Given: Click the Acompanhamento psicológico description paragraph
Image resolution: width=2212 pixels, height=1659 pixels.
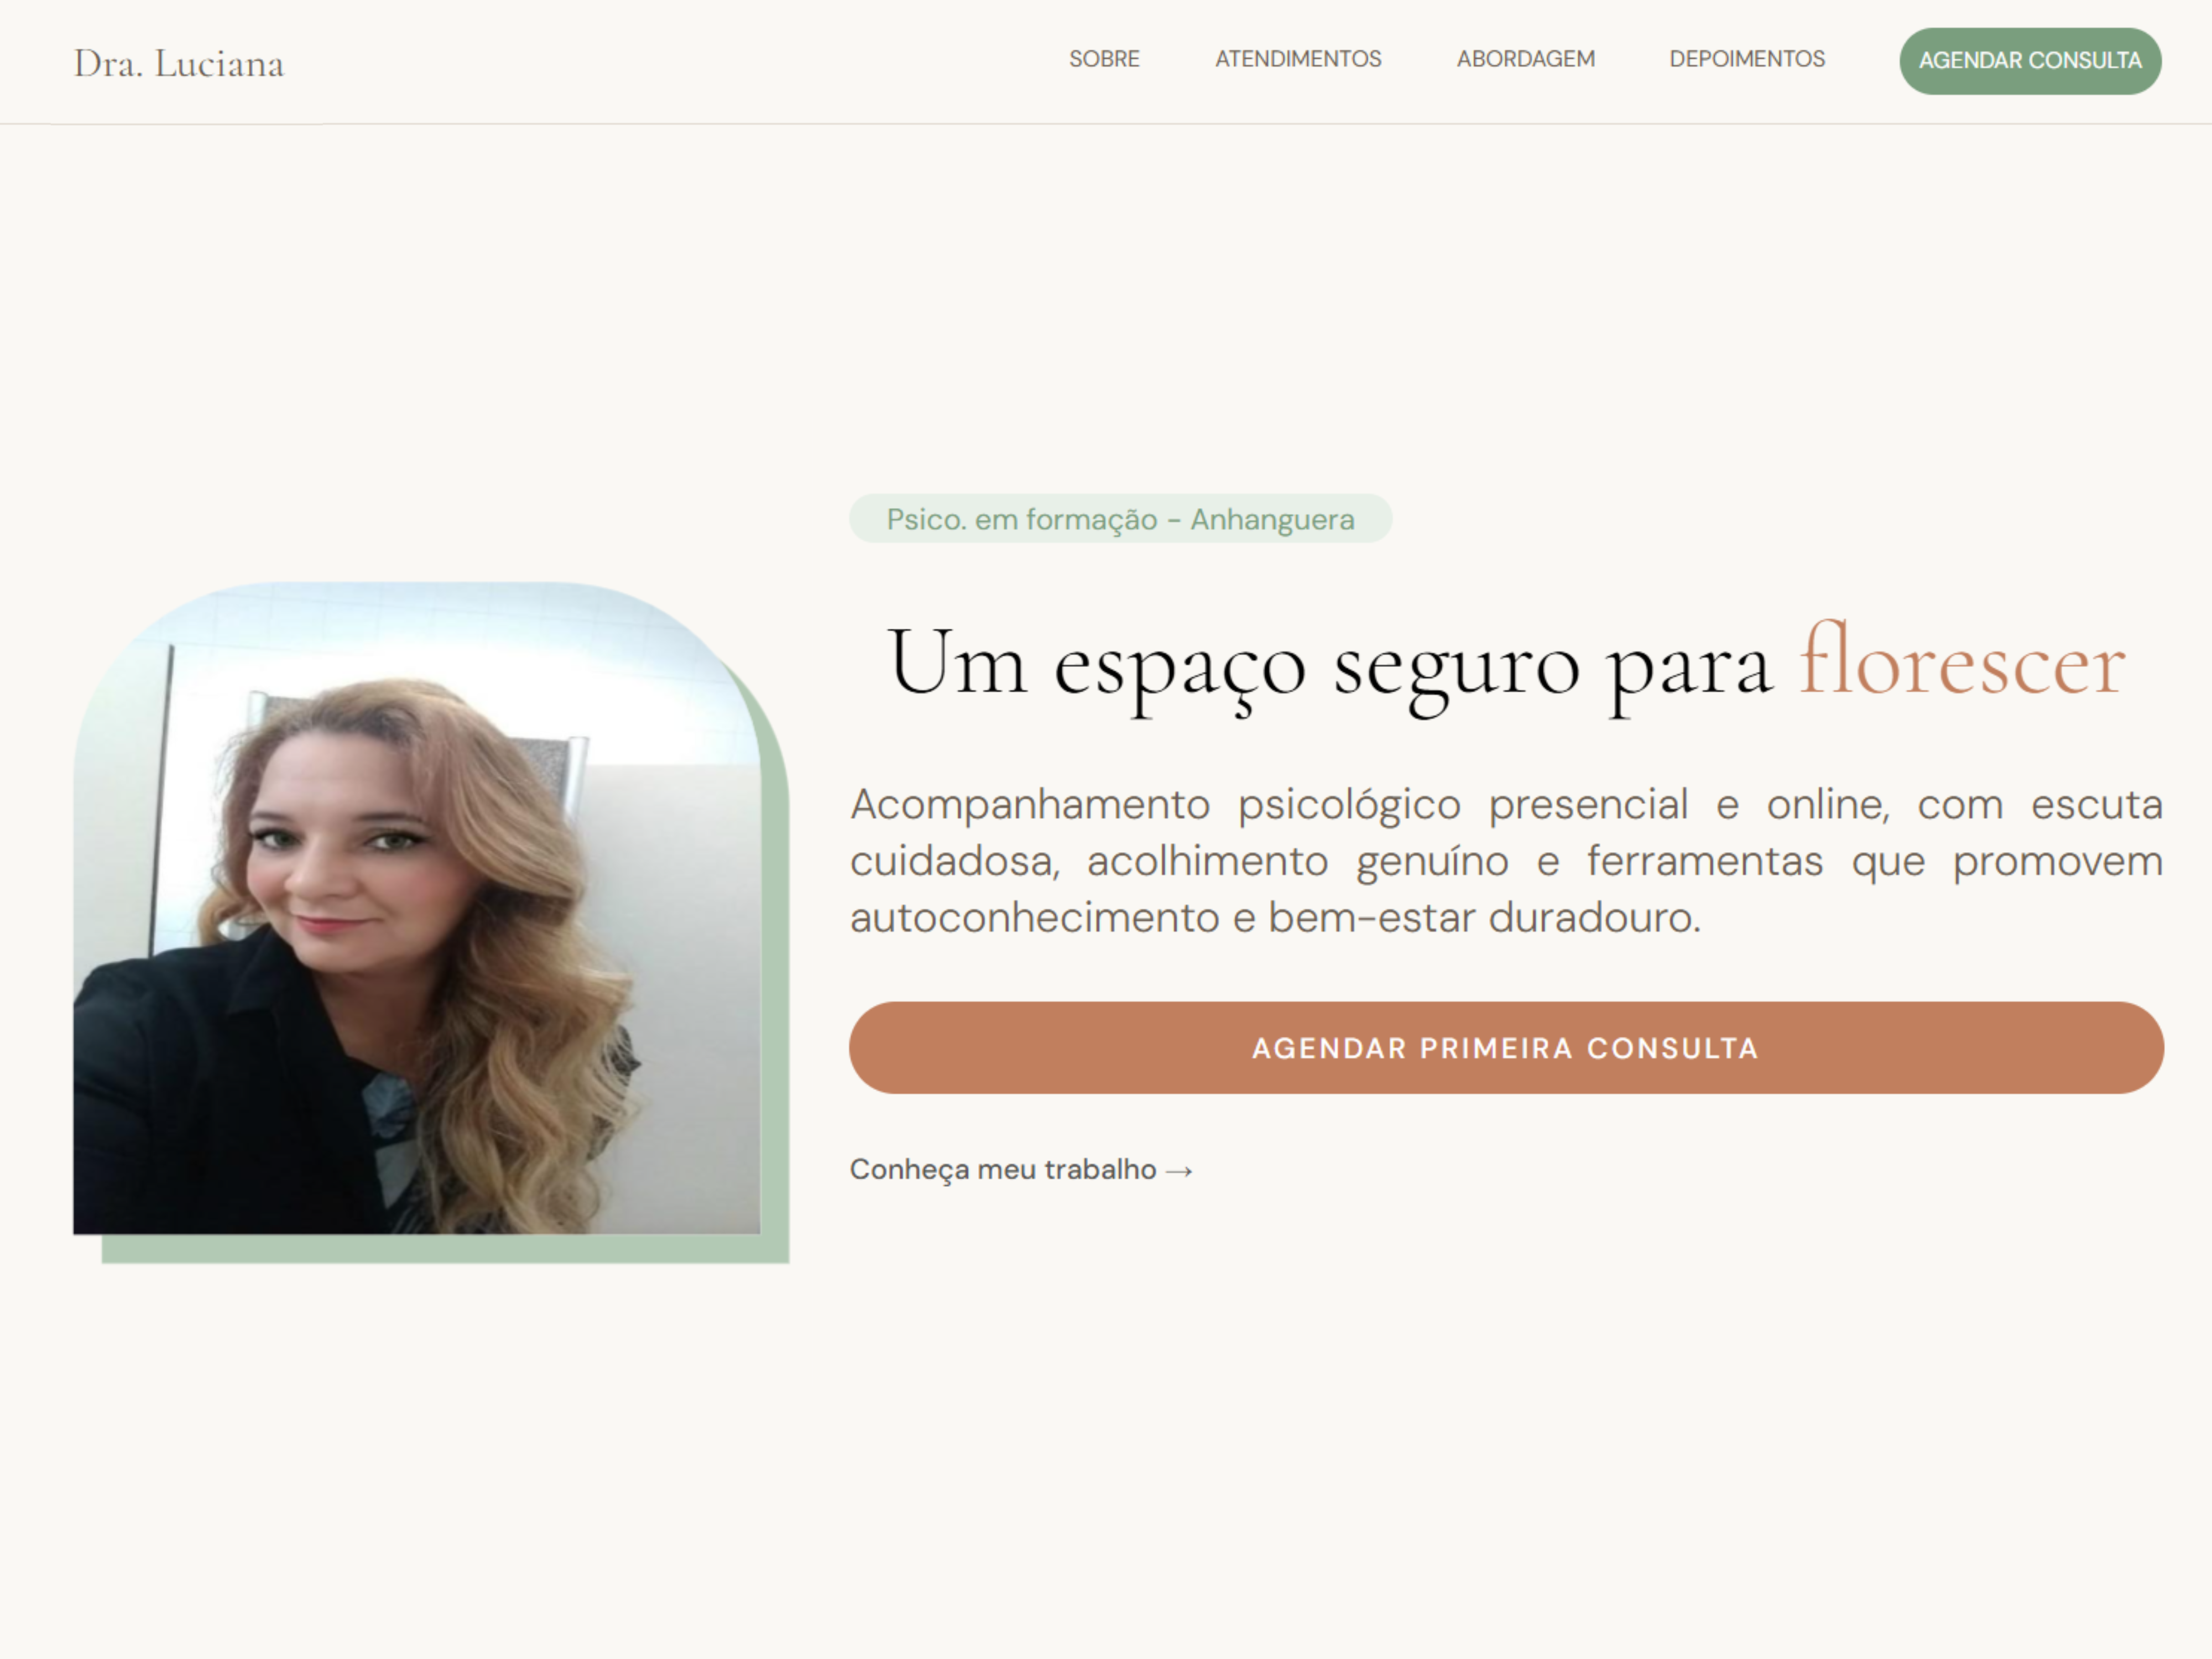Looking at the screenshot, I should 1506,861.
